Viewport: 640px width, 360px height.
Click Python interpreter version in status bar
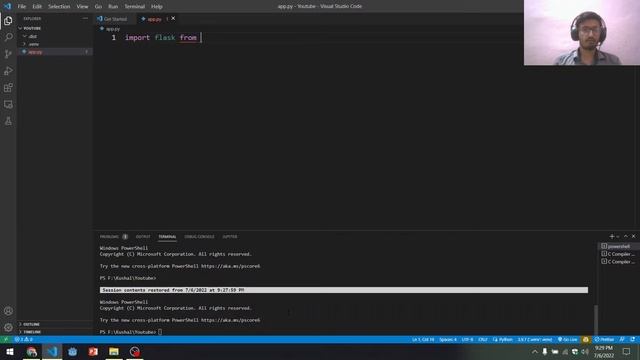tap(535, 340)
